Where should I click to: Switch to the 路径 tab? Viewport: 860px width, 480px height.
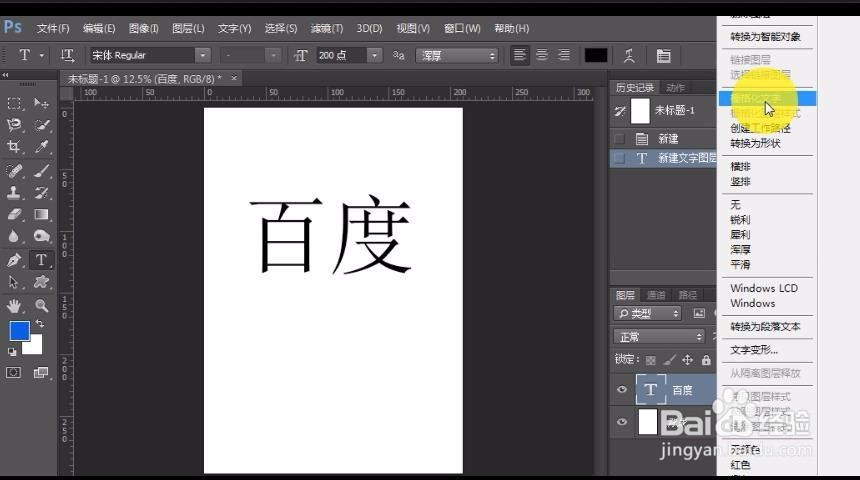pyautogui.click(x=688, y=295)
